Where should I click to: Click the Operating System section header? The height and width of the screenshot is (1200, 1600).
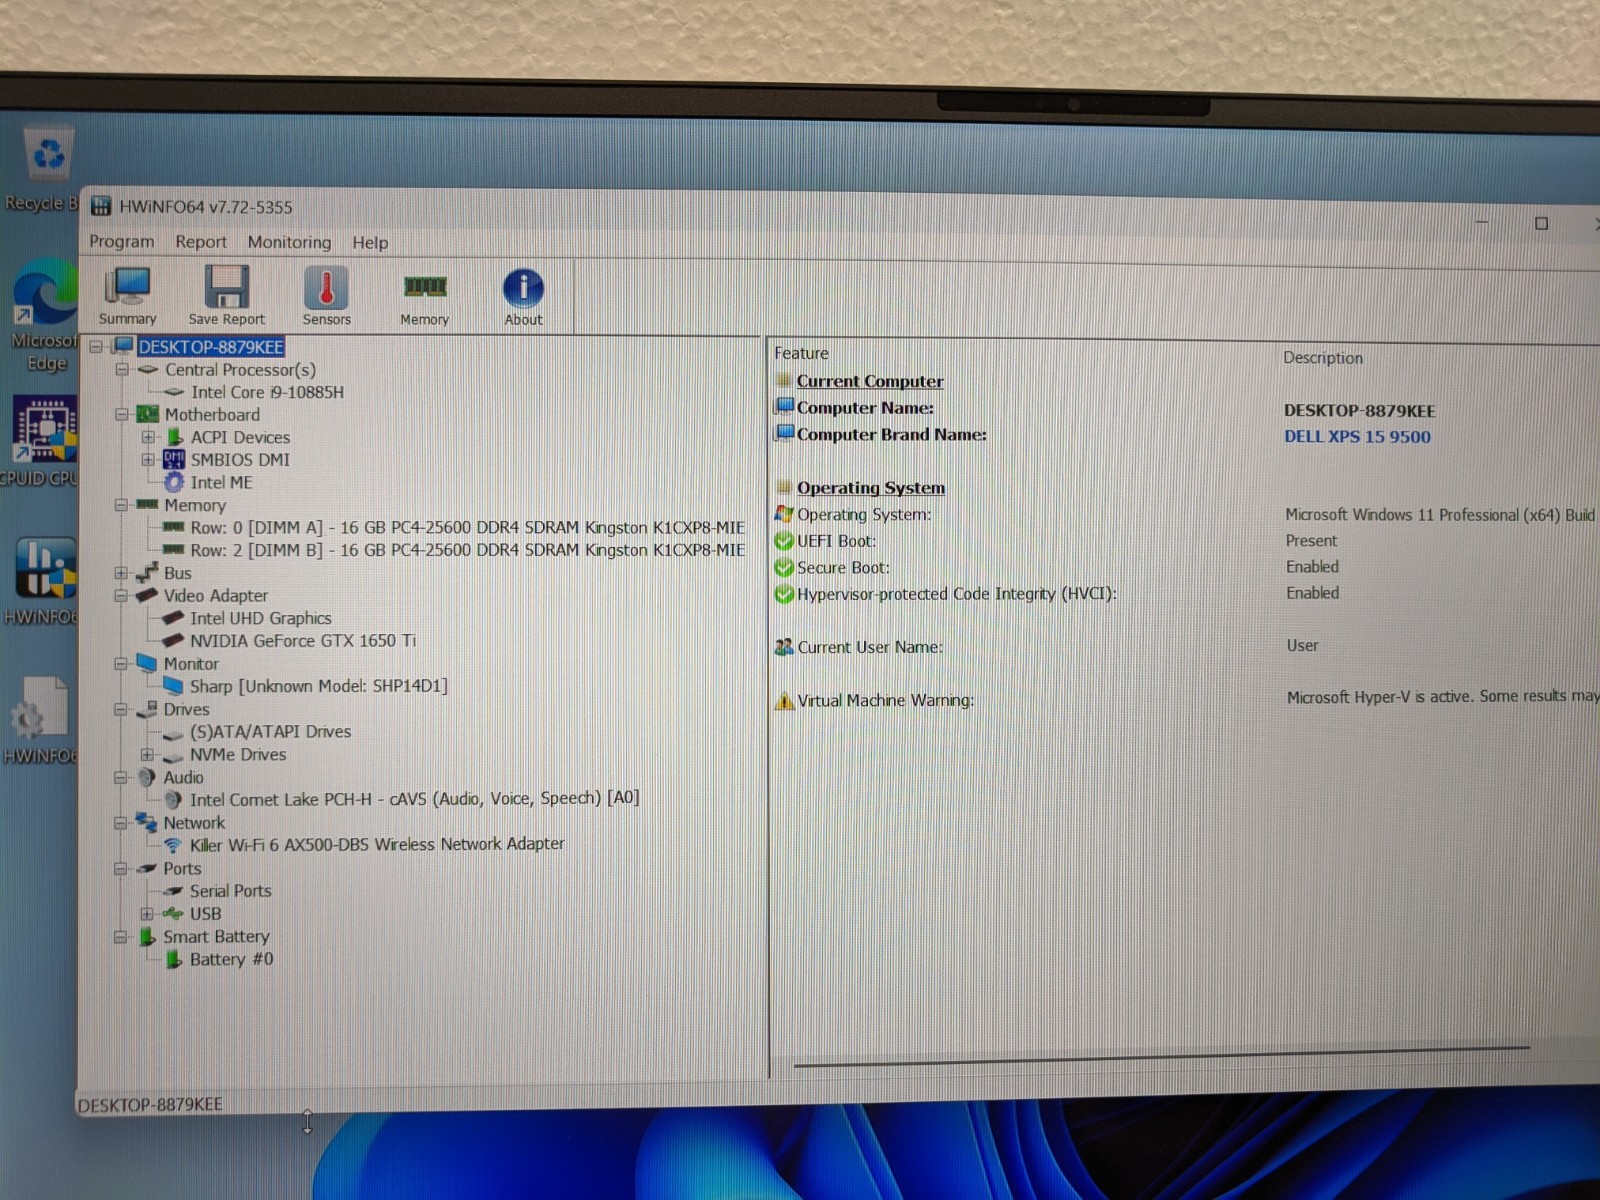click(870, 488)
